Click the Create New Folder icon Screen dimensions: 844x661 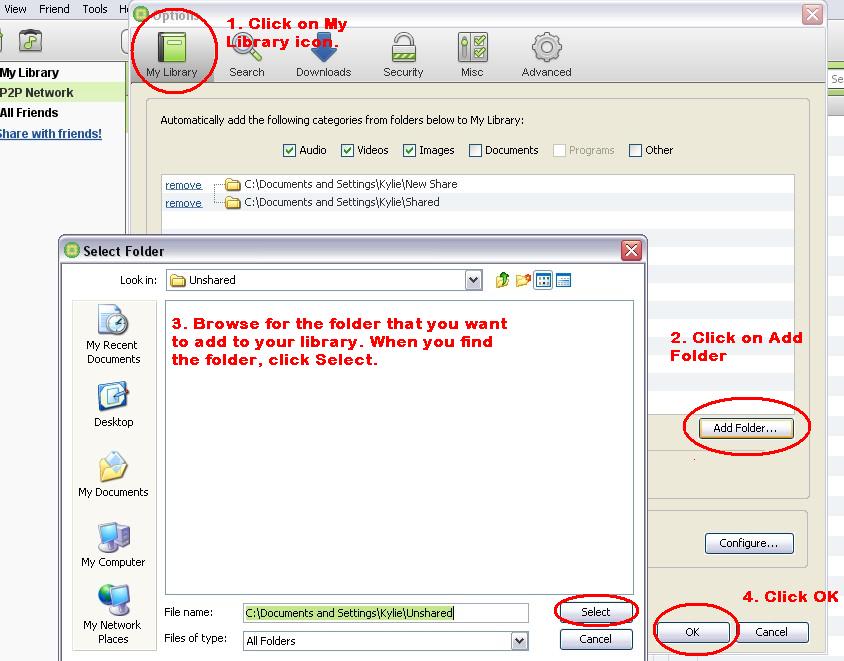(523, 281)
